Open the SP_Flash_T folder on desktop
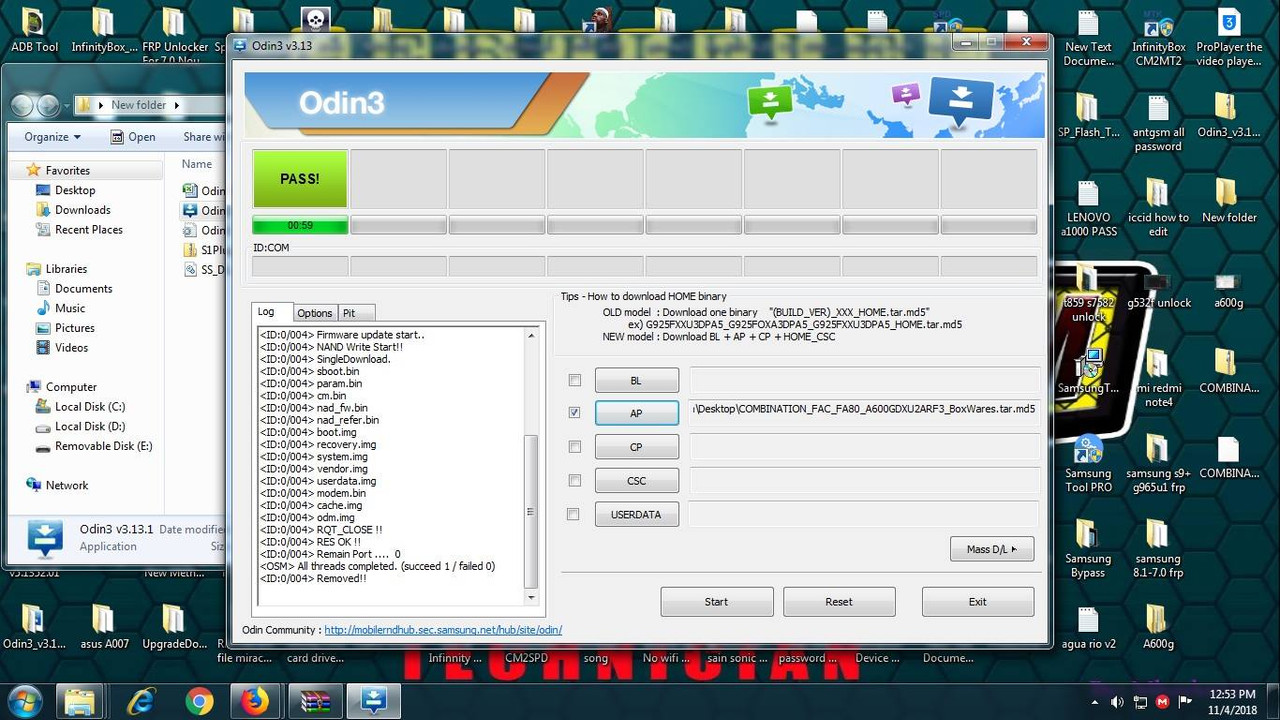 pos(1088,116)
